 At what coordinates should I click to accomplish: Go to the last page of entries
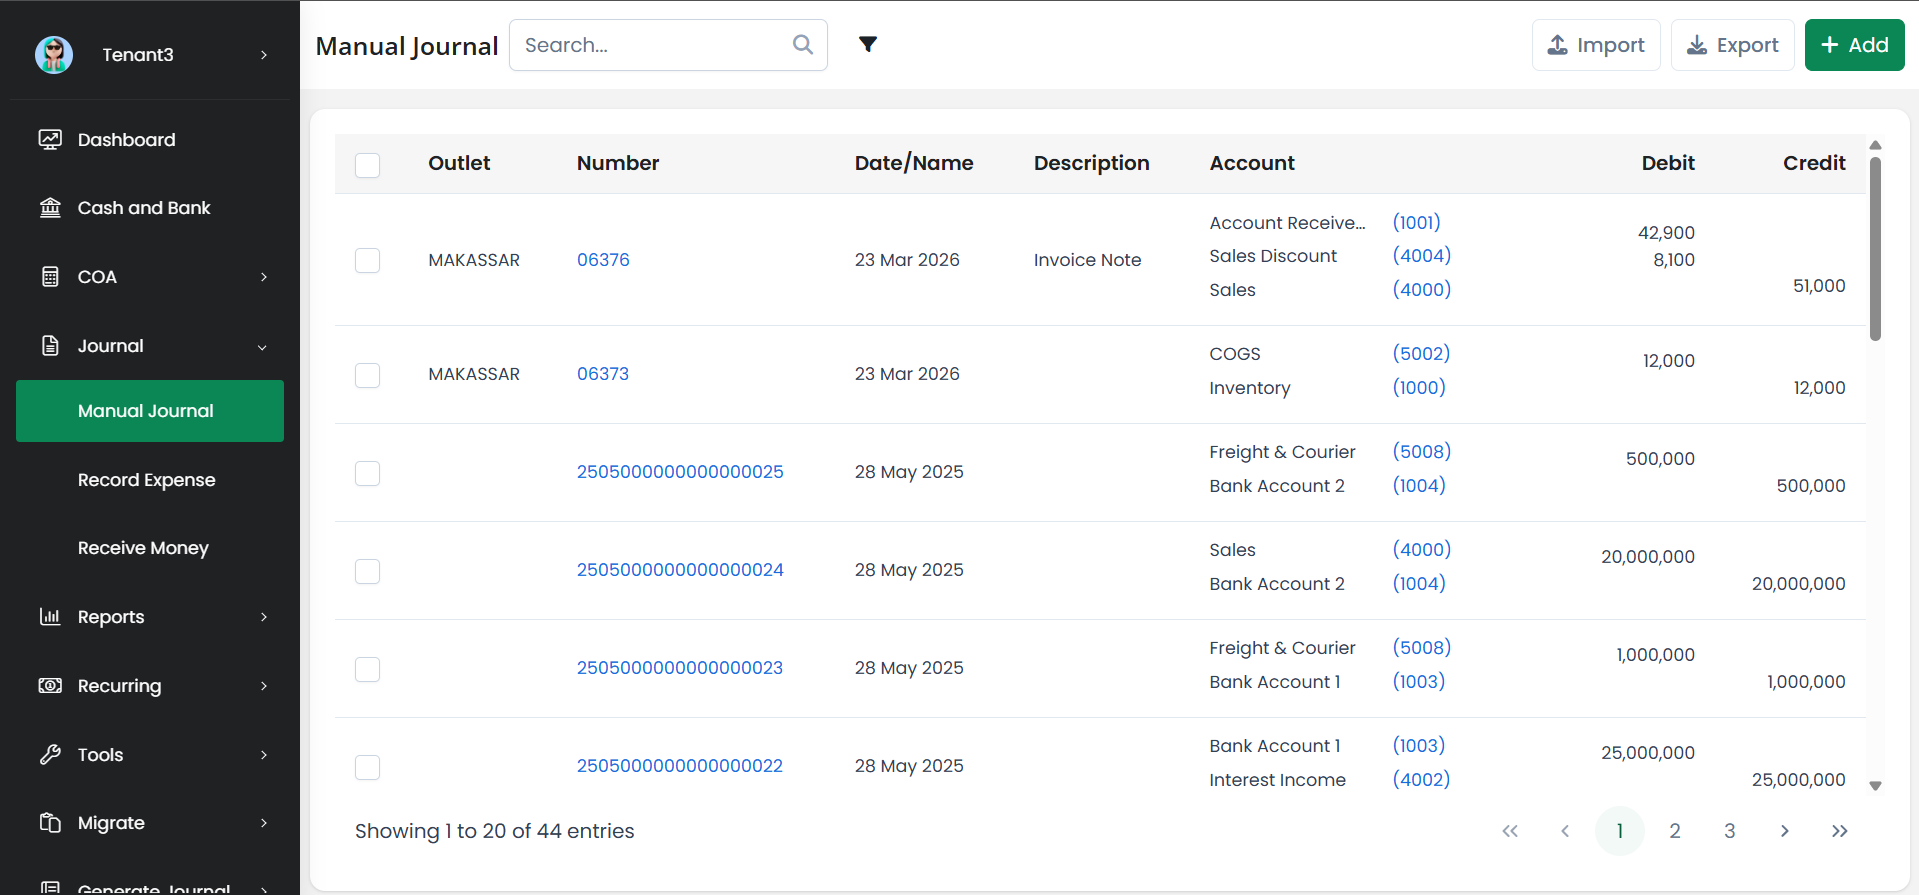pos(1840,831)
